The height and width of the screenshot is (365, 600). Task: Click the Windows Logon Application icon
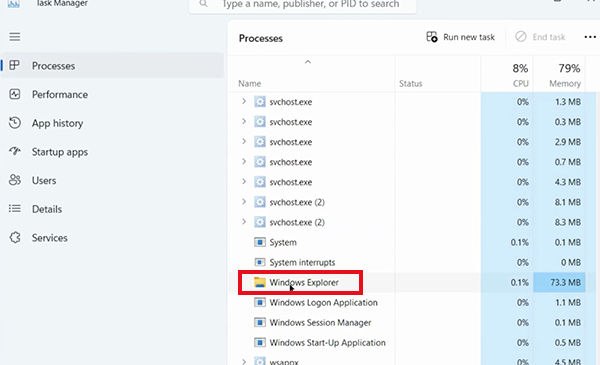click(260, 302)
